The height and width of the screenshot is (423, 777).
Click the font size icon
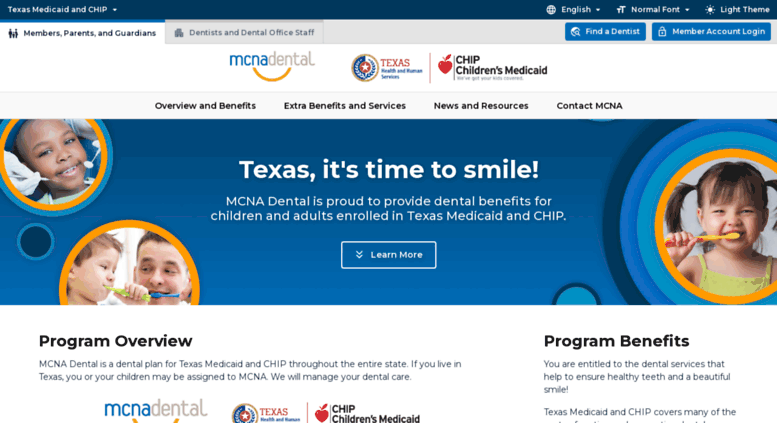click(x=621, y=9)
